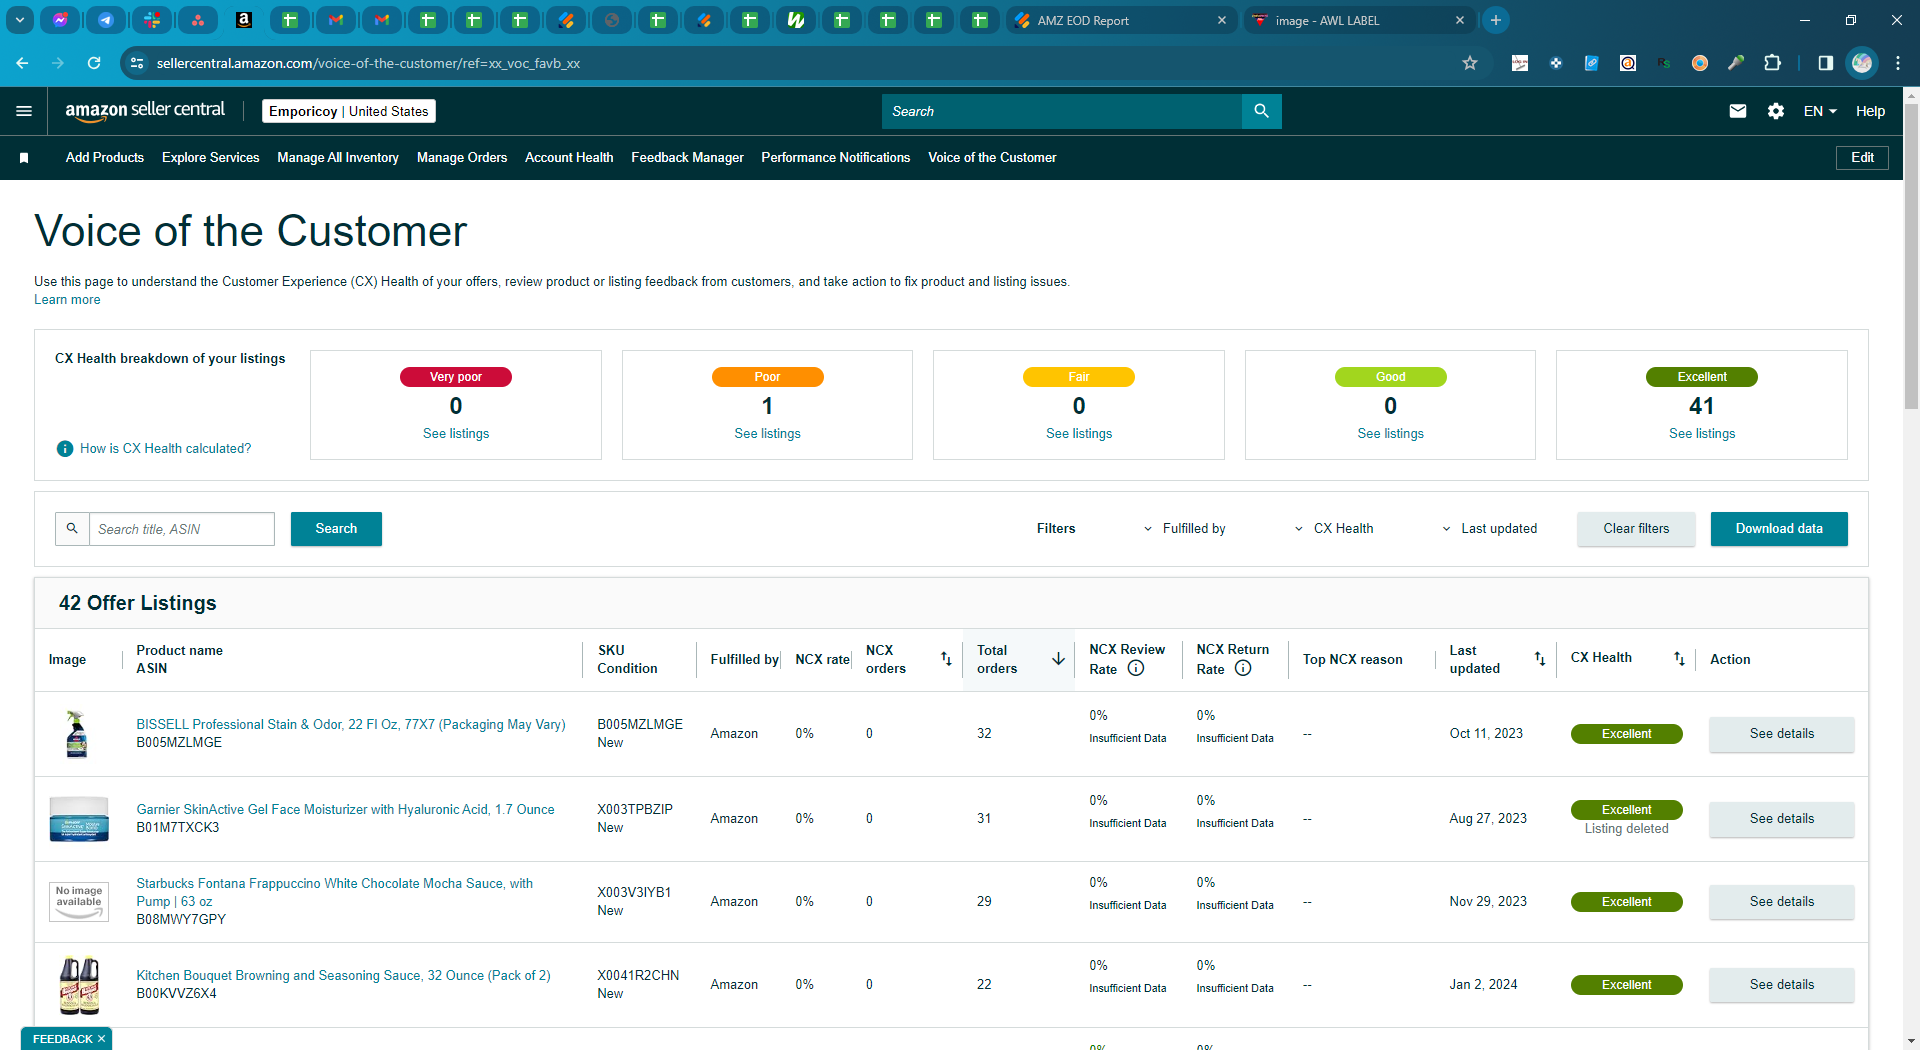Open the Emporicoy United States marketplace switcher
Image resolution: width=1920 pixels, height=1050 pixels.
349,111
